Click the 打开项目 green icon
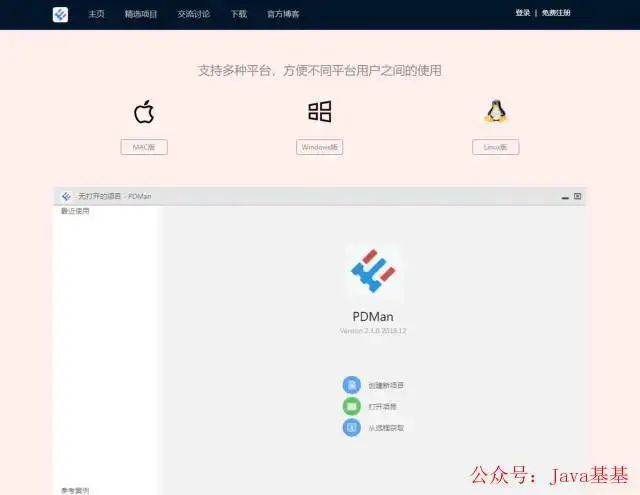Screen dimensions: 640x495 [351, 406]
